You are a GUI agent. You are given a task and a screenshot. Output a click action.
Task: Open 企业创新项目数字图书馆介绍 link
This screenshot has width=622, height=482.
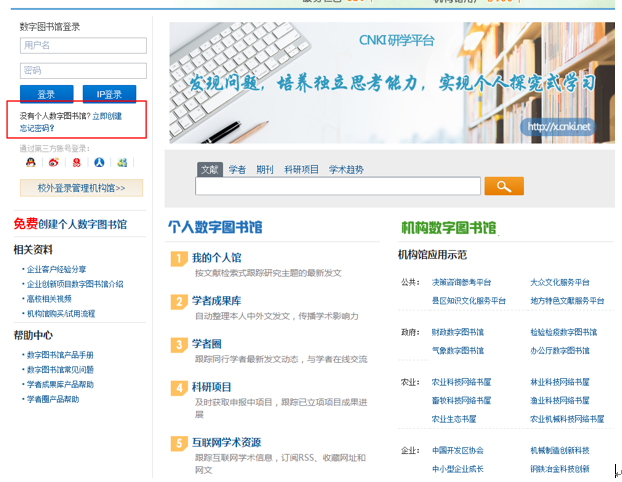pos(75,284)
